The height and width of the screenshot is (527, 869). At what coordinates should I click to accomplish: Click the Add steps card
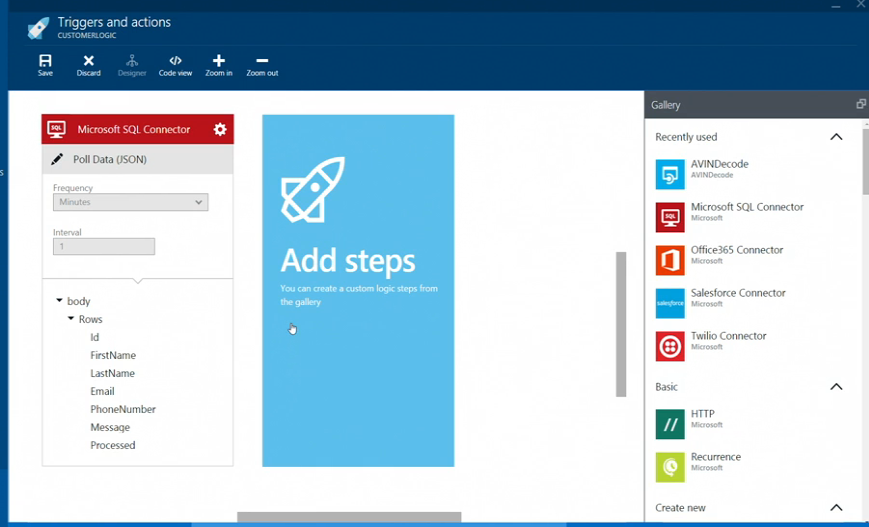358,290
